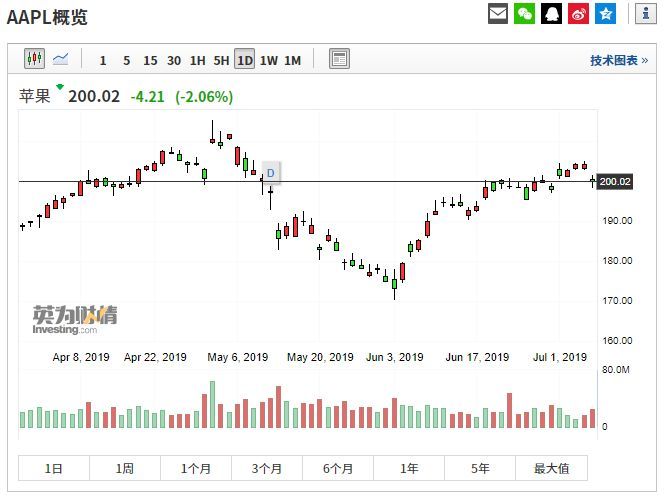Viewport: 666px width, 503px height.
Task: Choose the 1W interval
Action: tap(269, 60)
